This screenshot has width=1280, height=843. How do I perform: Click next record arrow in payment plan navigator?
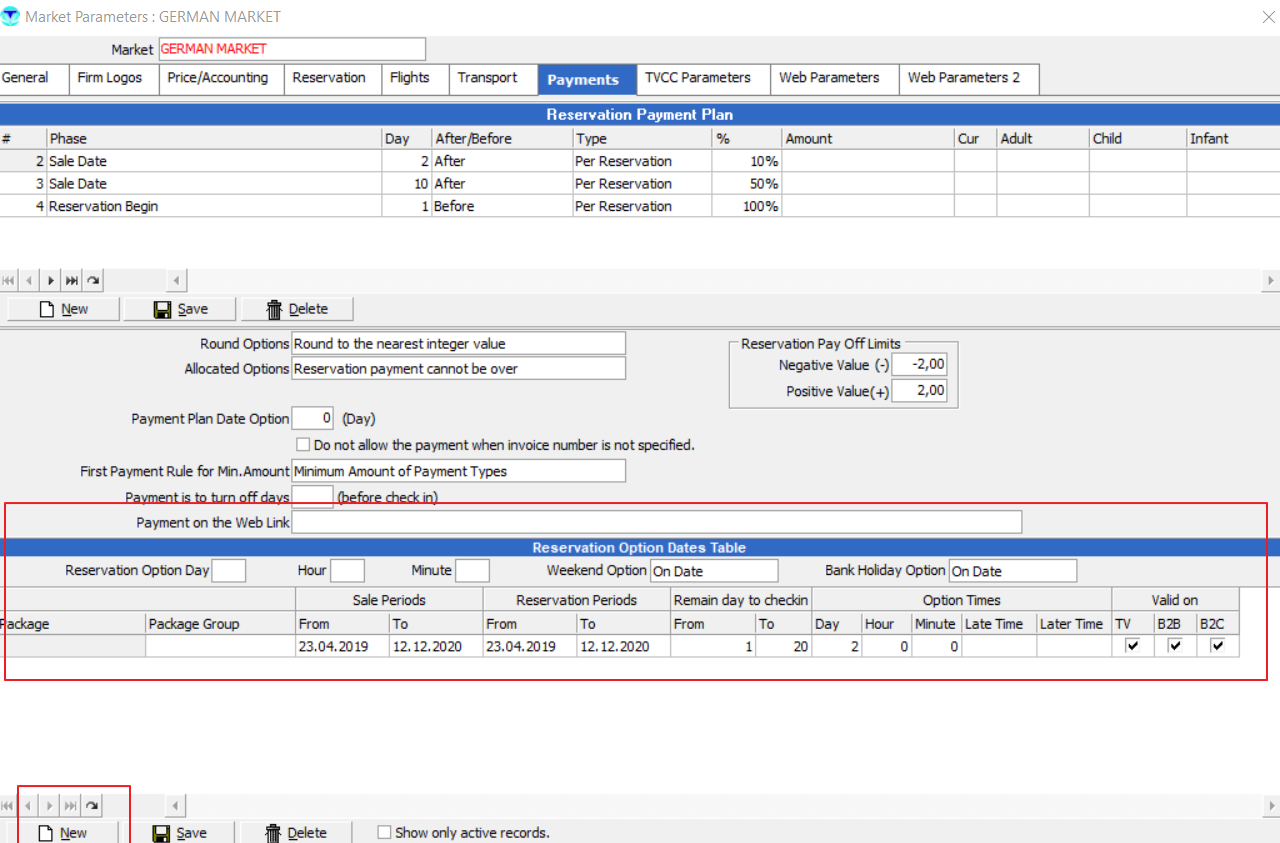tap(50, 281)
